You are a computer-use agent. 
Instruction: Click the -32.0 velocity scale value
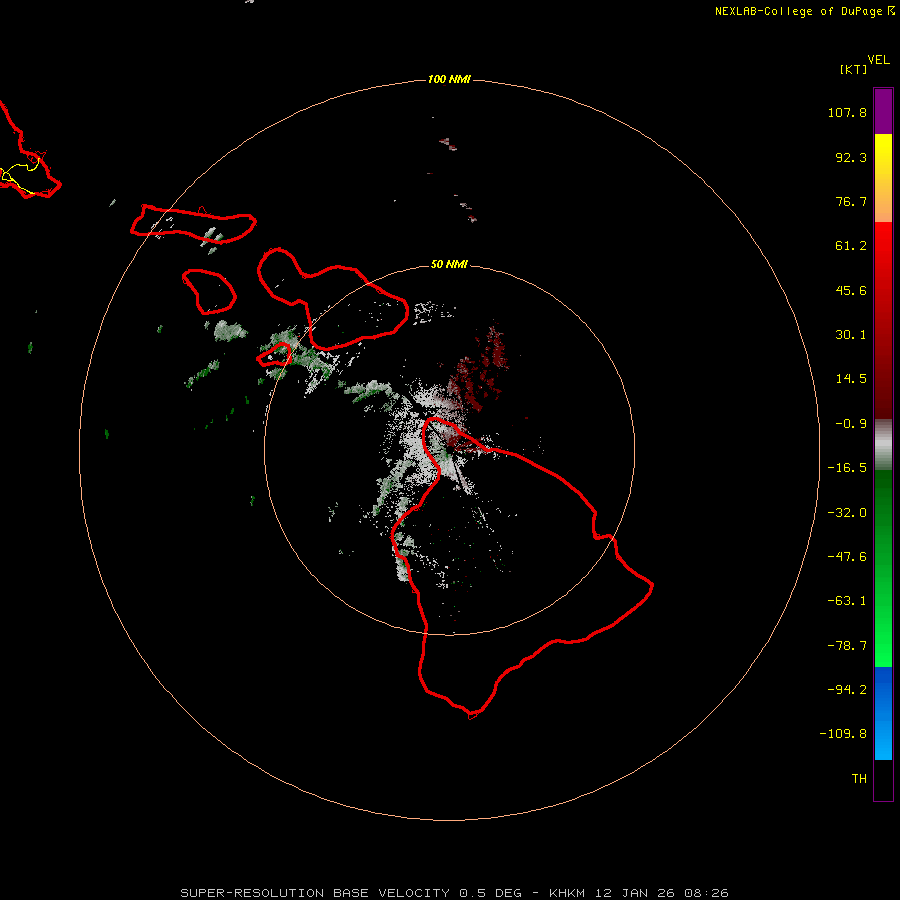pos(847,513)
